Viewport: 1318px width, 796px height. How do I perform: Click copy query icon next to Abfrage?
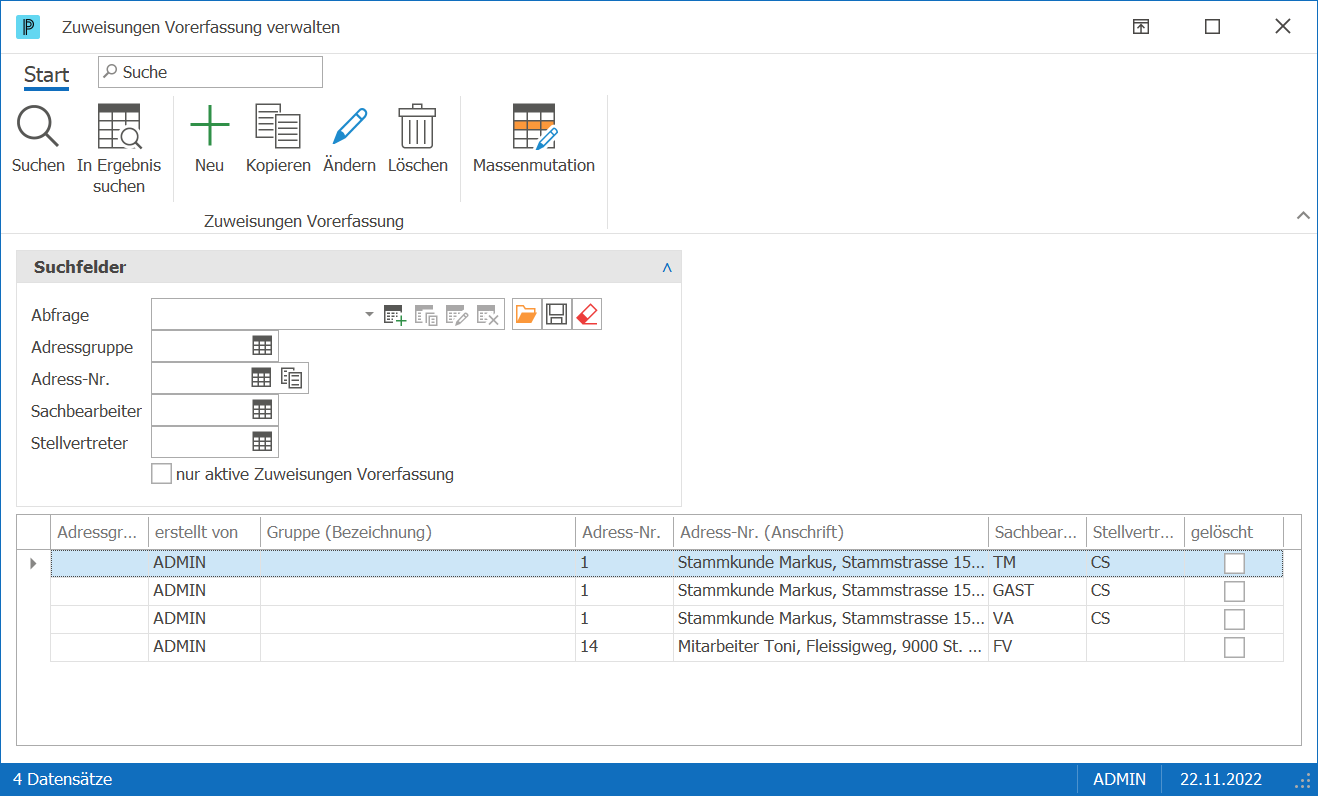point(426,315)
